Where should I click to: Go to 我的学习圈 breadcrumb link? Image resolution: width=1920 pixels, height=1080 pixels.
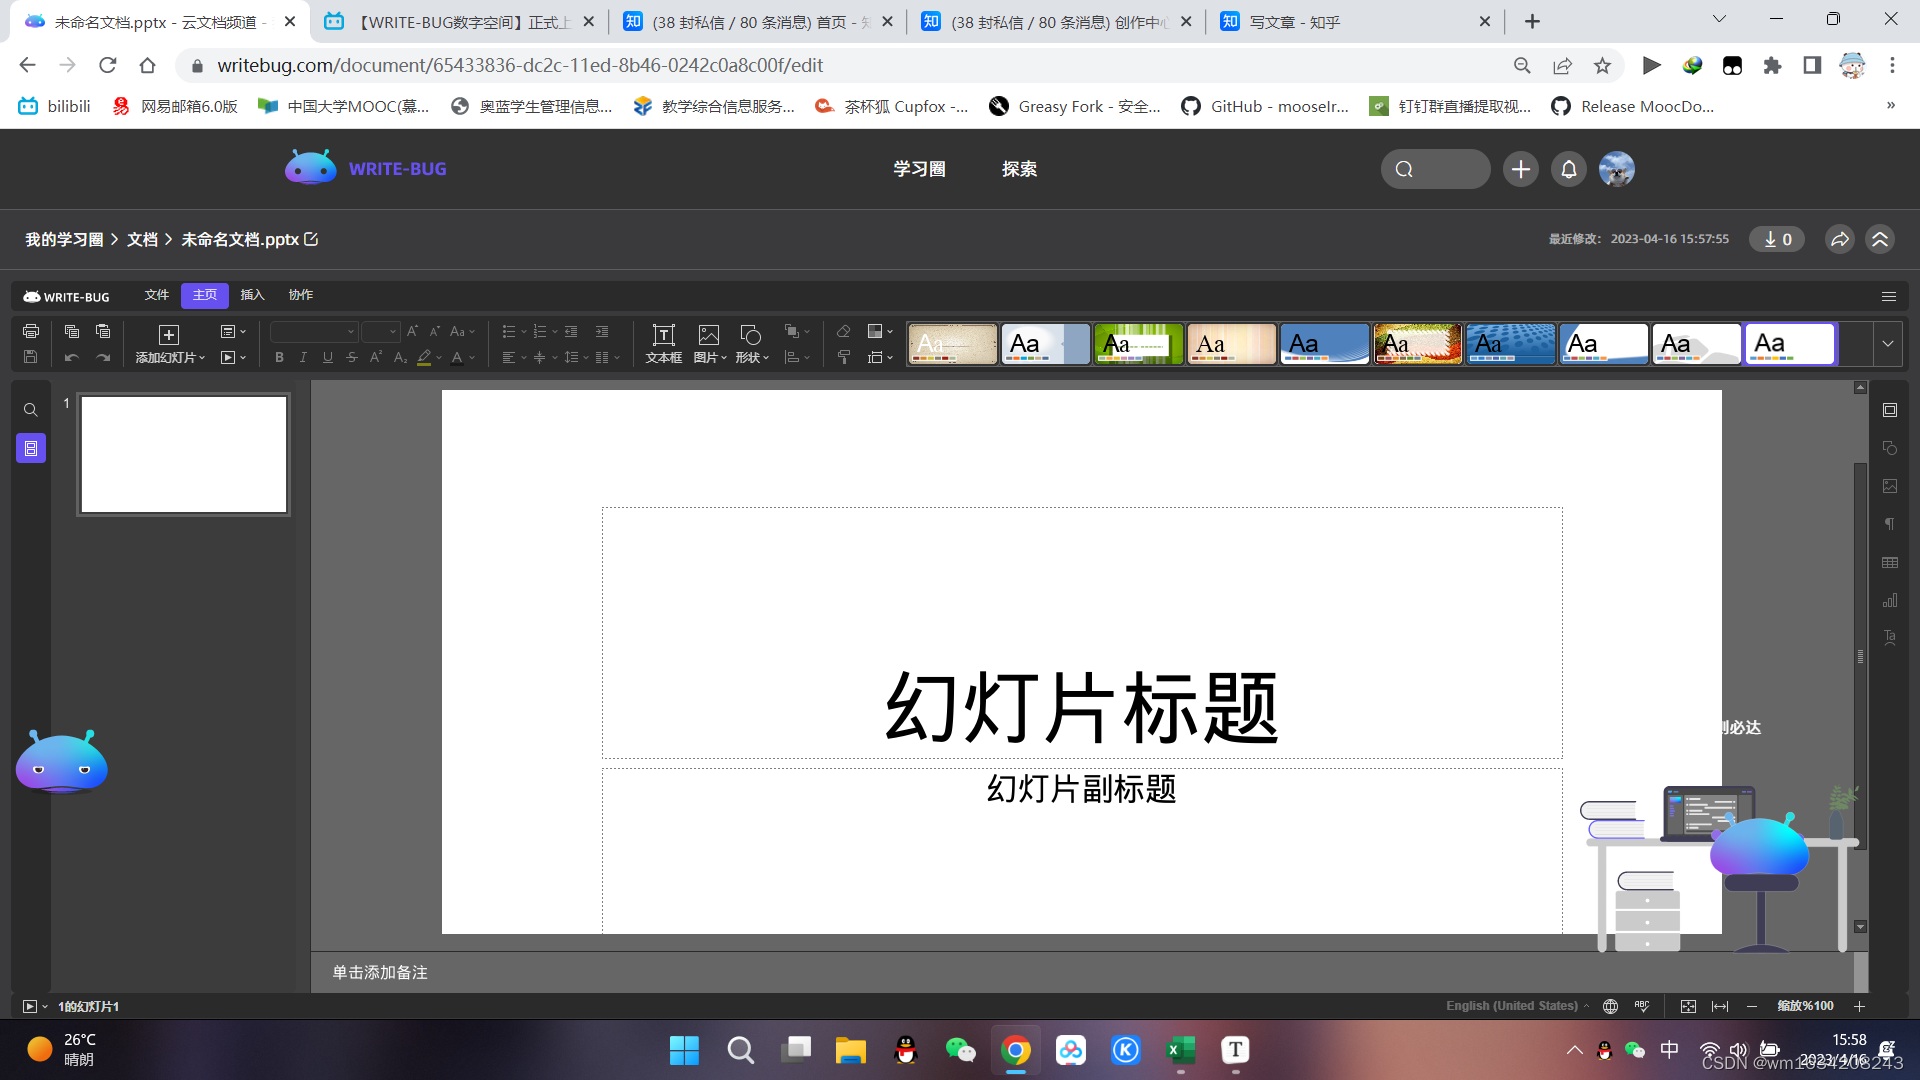pos(64,239)
